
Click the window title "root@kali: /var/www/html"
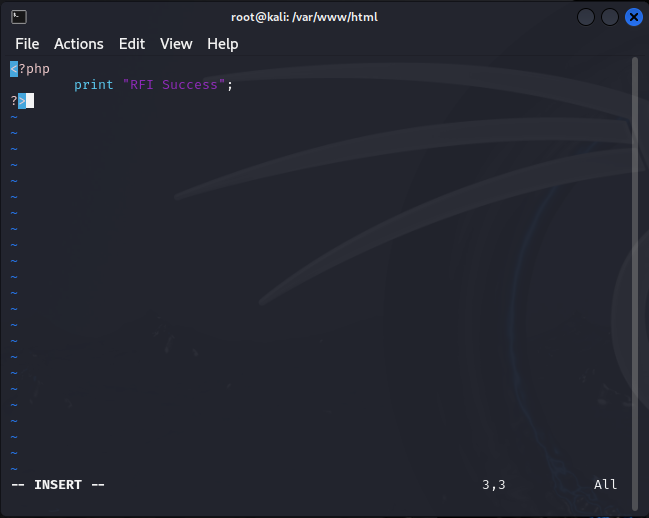[x=304, y=17]
